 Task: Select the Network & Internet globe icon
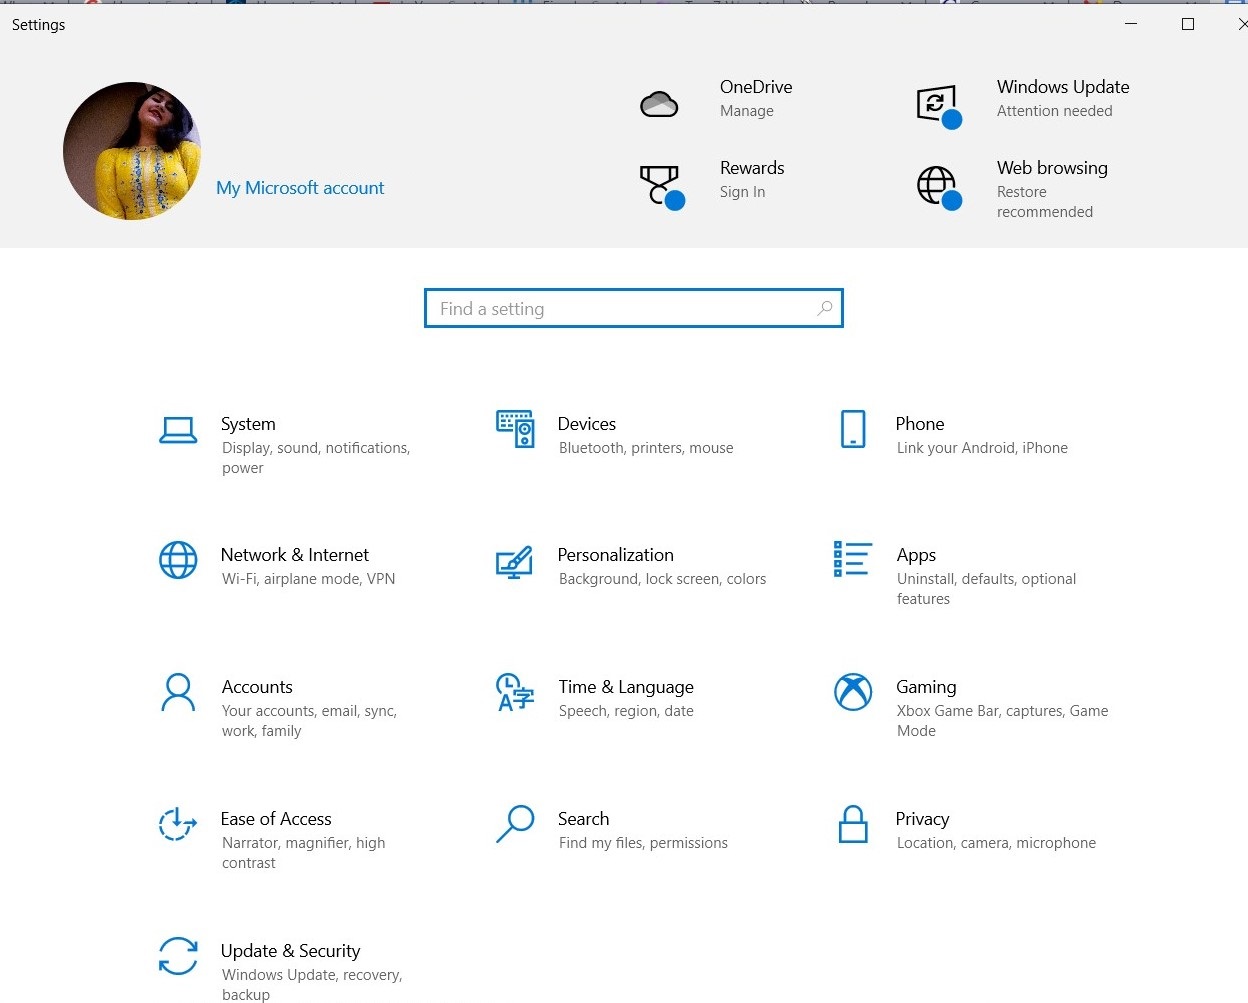coord(178,560)
